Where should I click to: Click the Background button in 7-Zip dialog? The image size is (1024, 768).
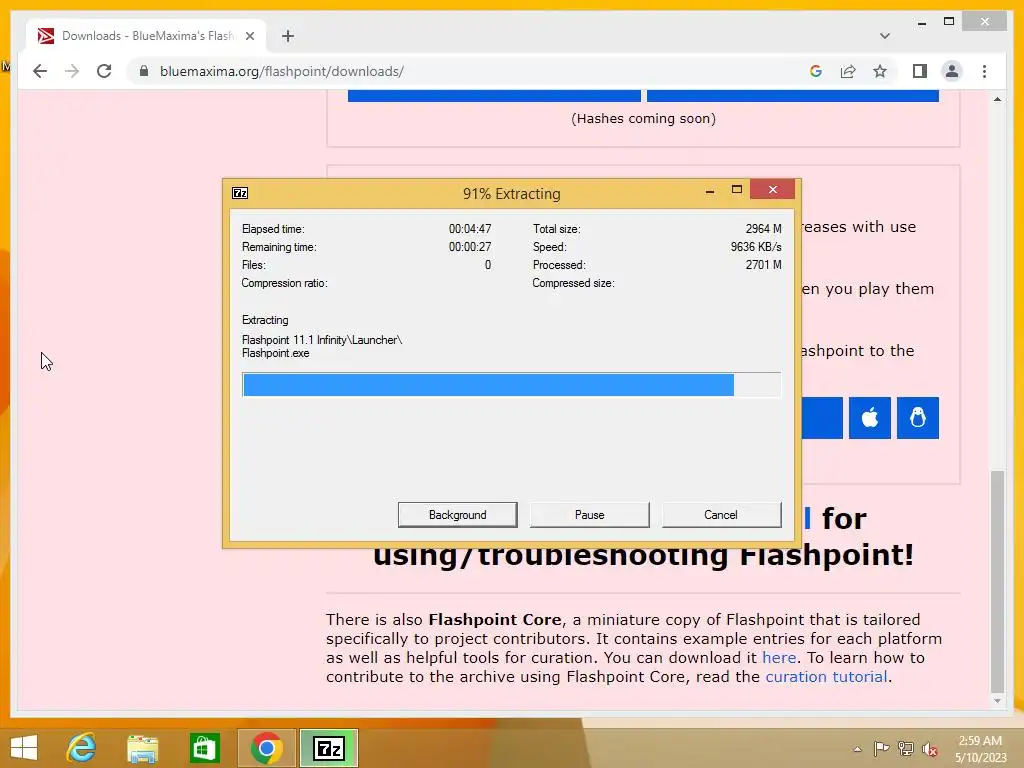pyautogui.click(x=457, y=515)
